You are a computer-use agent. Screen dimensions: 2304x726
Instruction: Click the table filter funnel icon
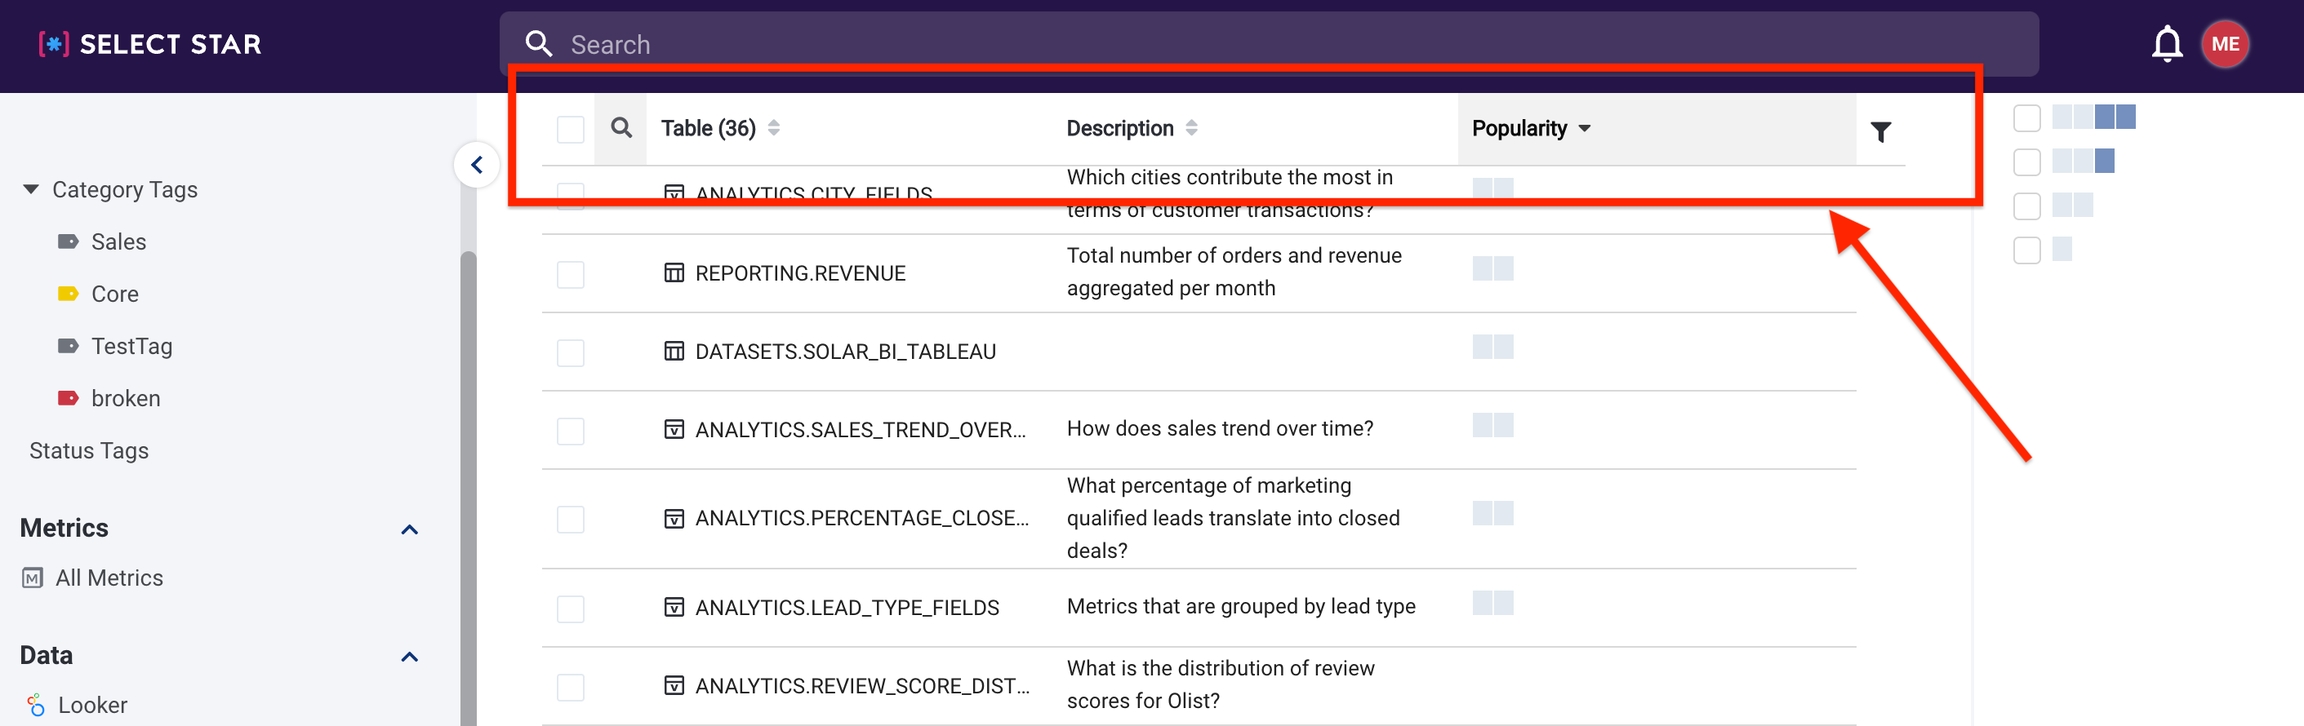1880,131
